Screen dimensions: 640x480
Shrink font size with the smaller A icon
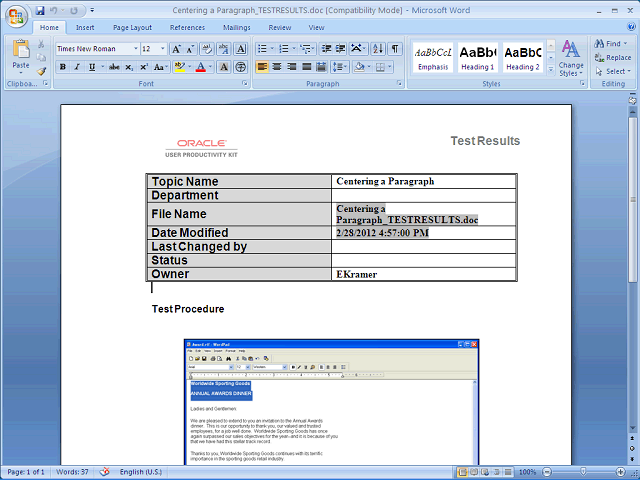click(x=190, y=49)
